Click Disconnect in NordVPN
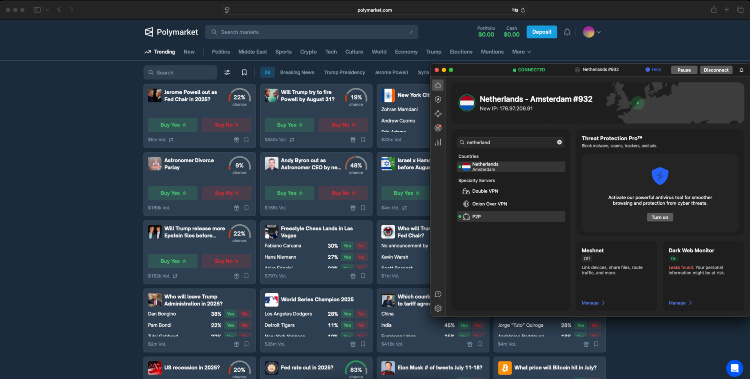750x379 pixels. 716,70
